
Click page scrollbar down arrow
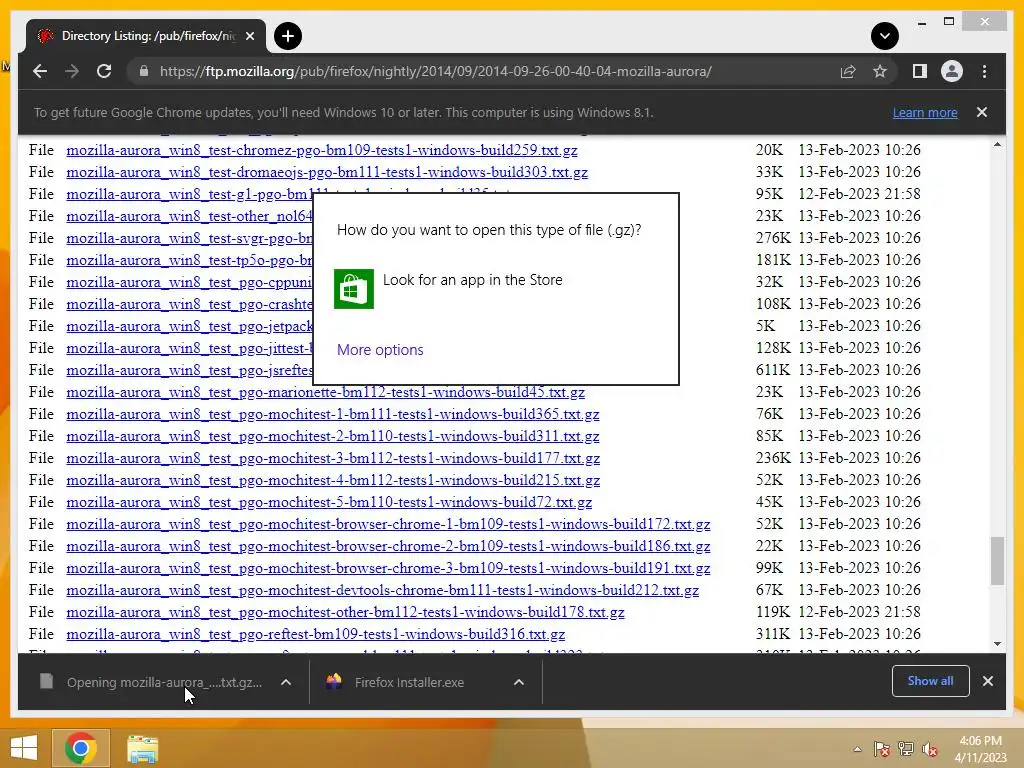[997, 644]
